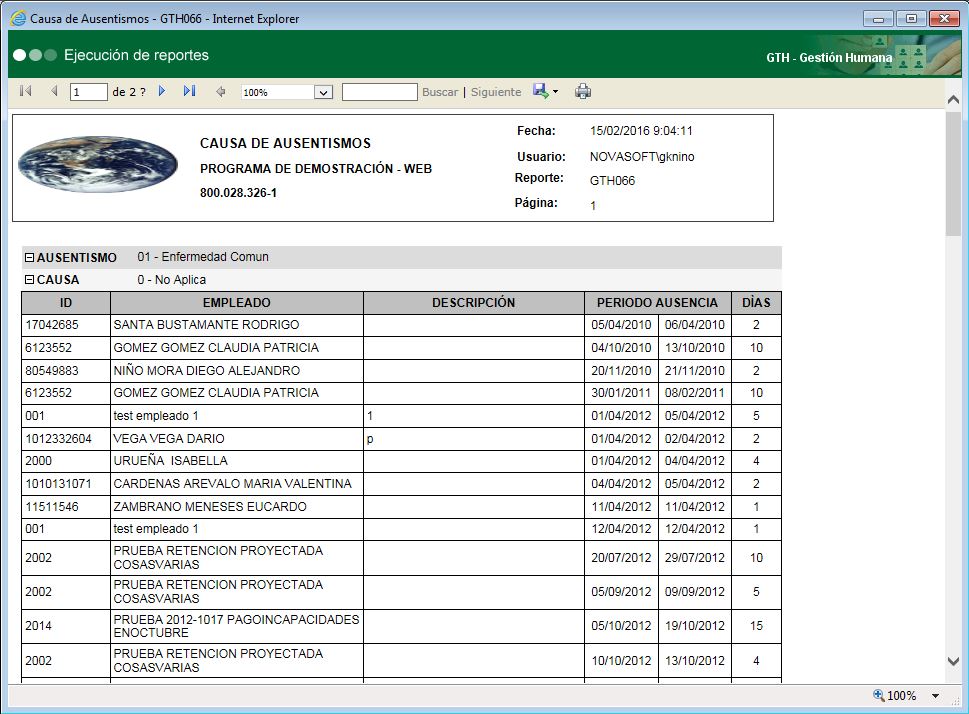The image size is (969, 714).
Task: Click the EMPLEADO column header
Action: [237, 303]
